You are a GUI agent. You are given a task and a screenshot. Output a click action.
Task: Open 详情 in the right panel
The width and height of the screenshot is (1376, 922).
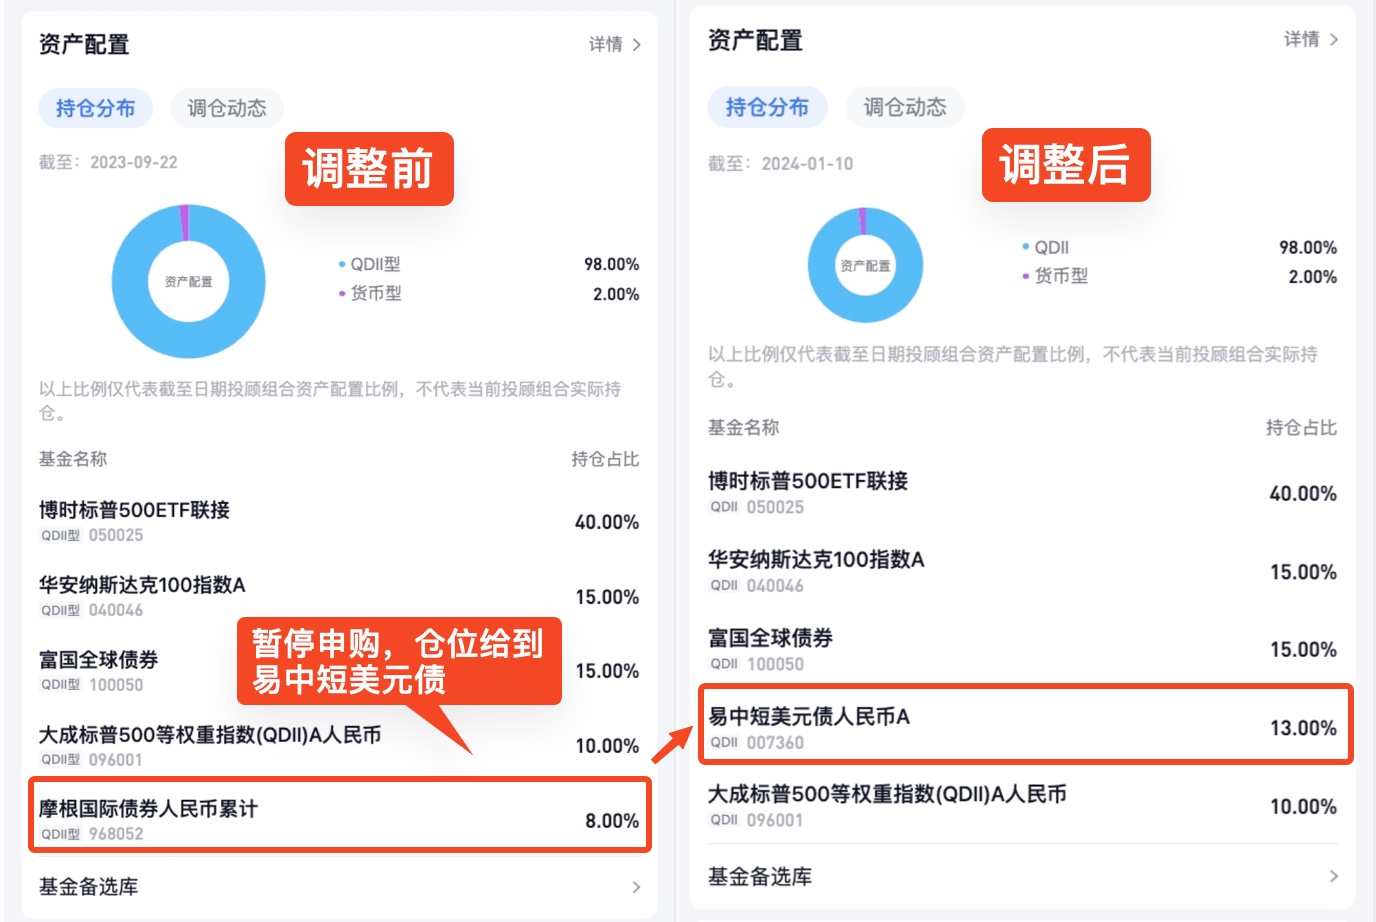tap(1311, 39)
